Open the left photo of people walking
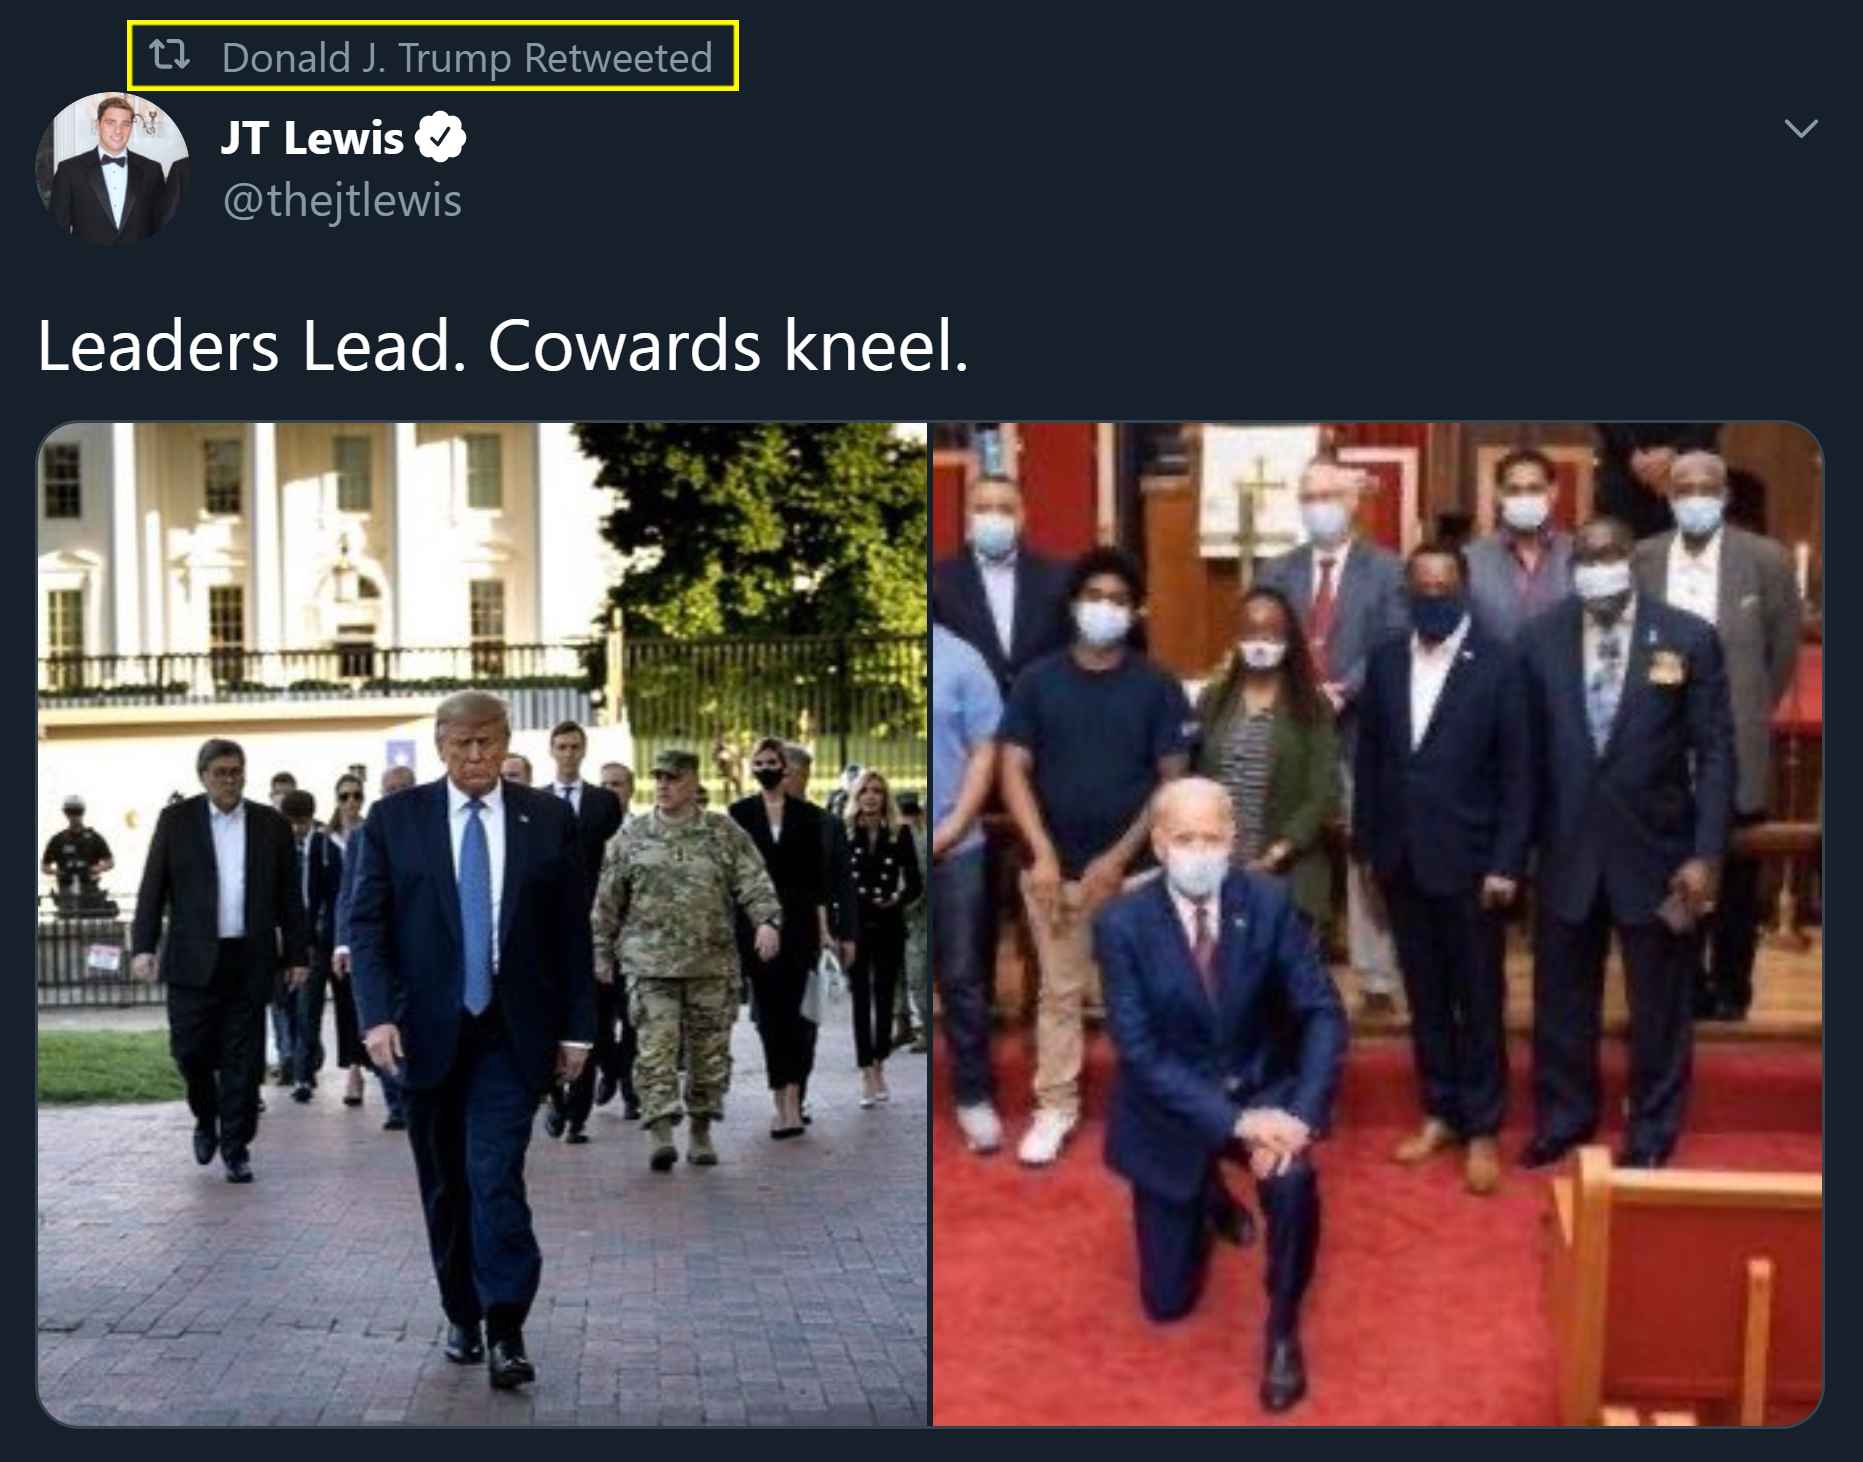1863x1462 pixels. click(x=482, y=924)
